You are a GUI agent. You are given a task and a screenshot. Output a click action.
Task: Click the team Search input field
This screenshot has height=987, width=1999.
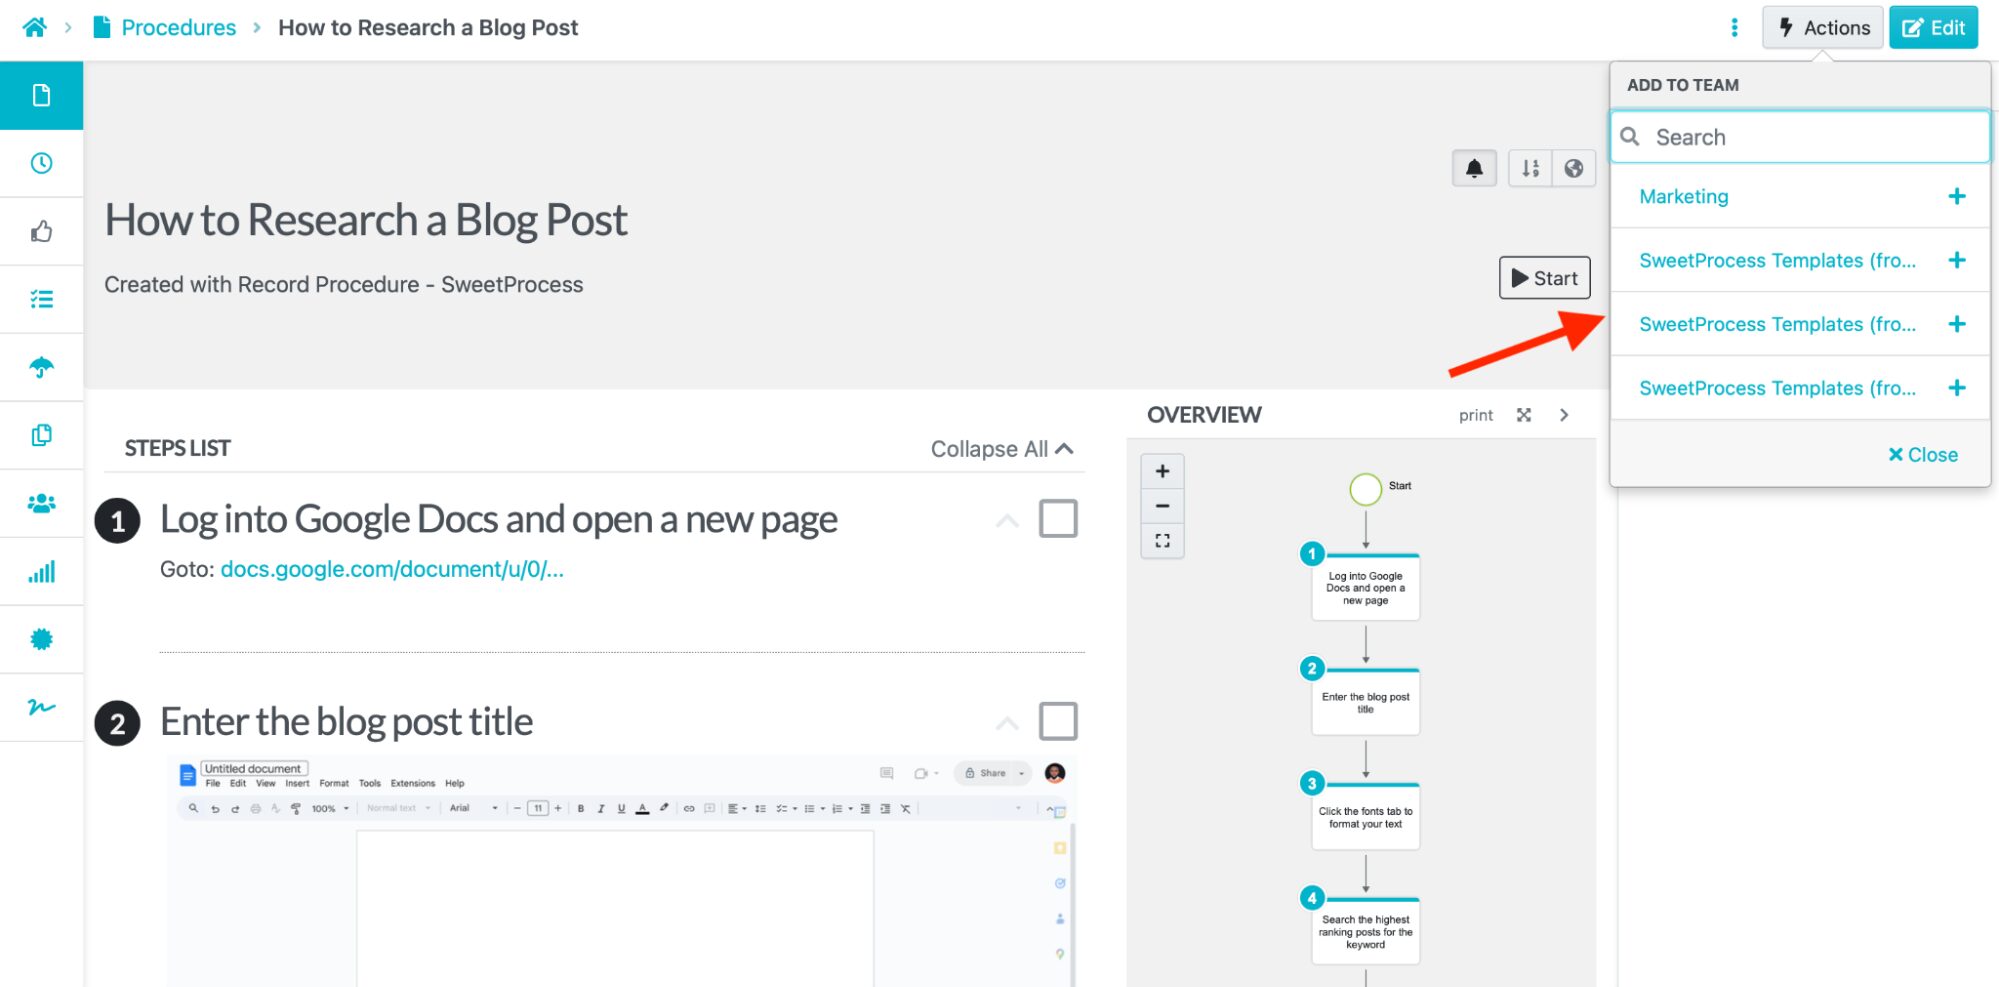[1800, 137]
